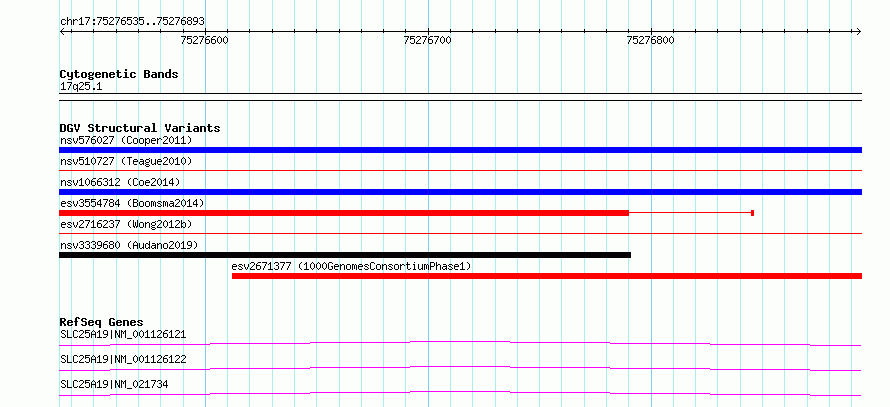
Task: Click the SLC25A19|NM_001126121 transcript label
Action: point(123,334)
